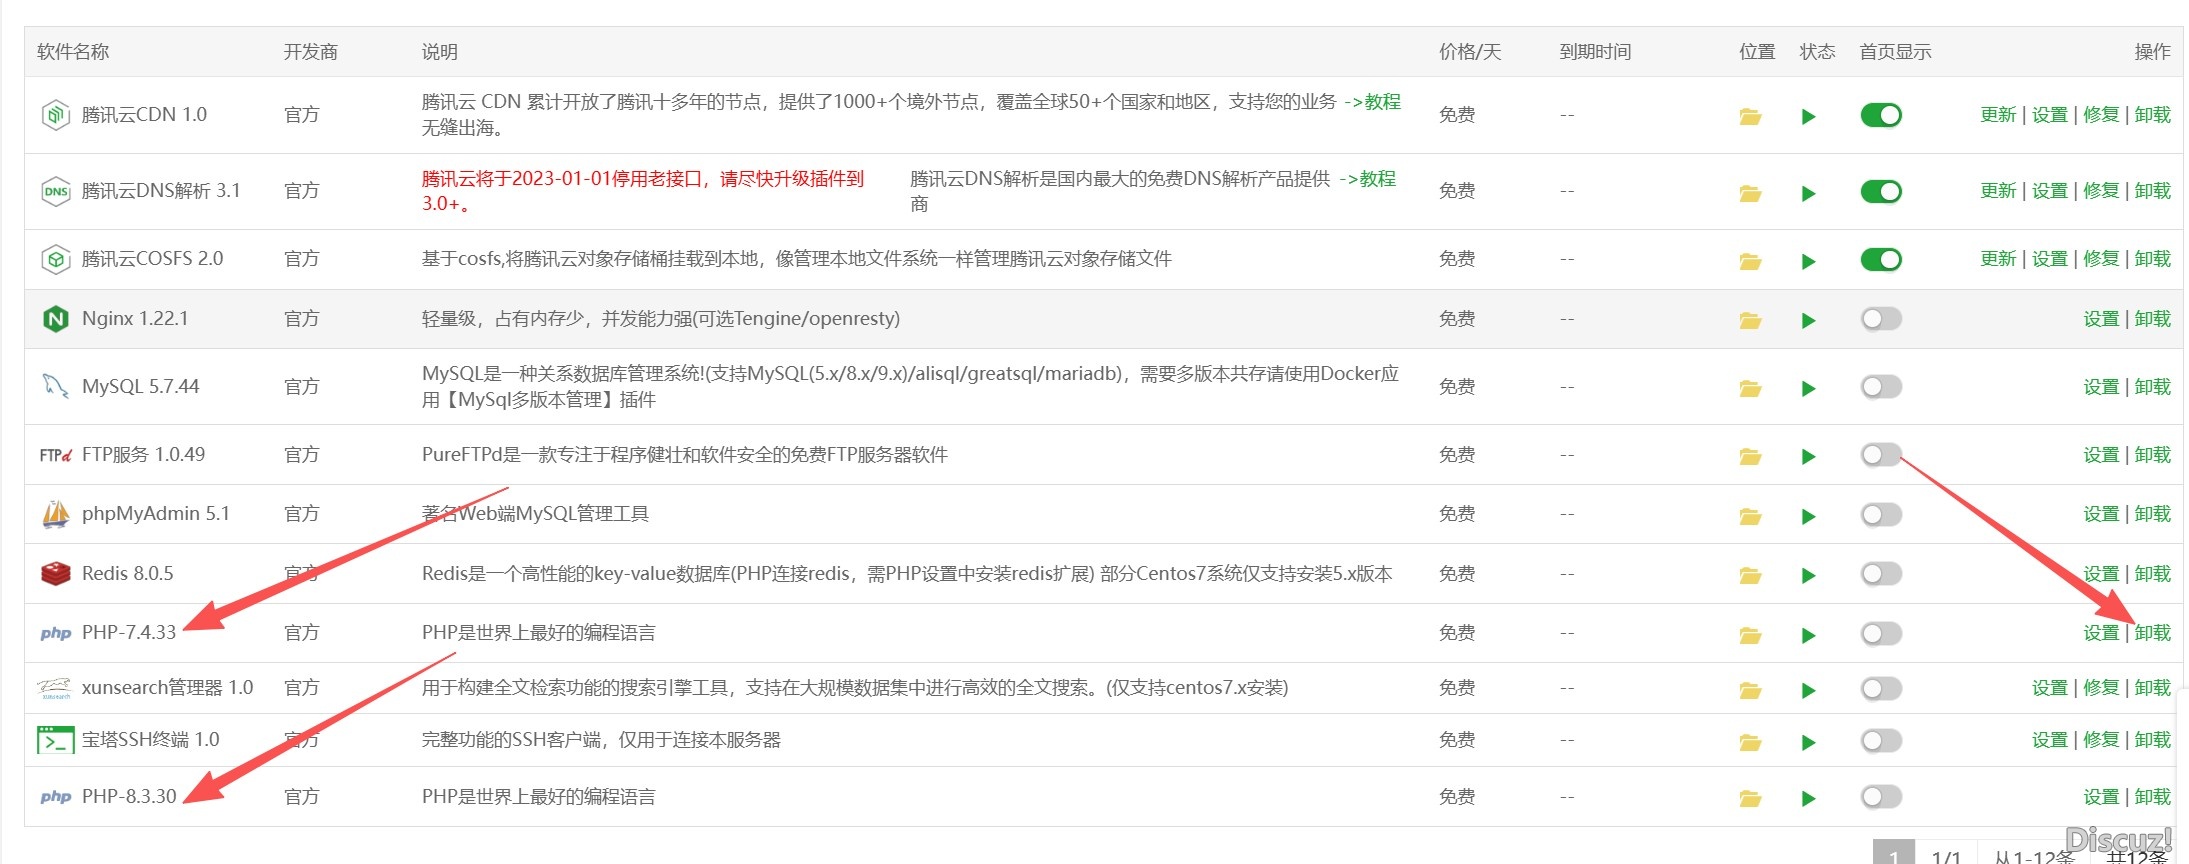Click the Nginx logo icon
The width and height of the screenshot is (2189, 864).
(55, 319)
